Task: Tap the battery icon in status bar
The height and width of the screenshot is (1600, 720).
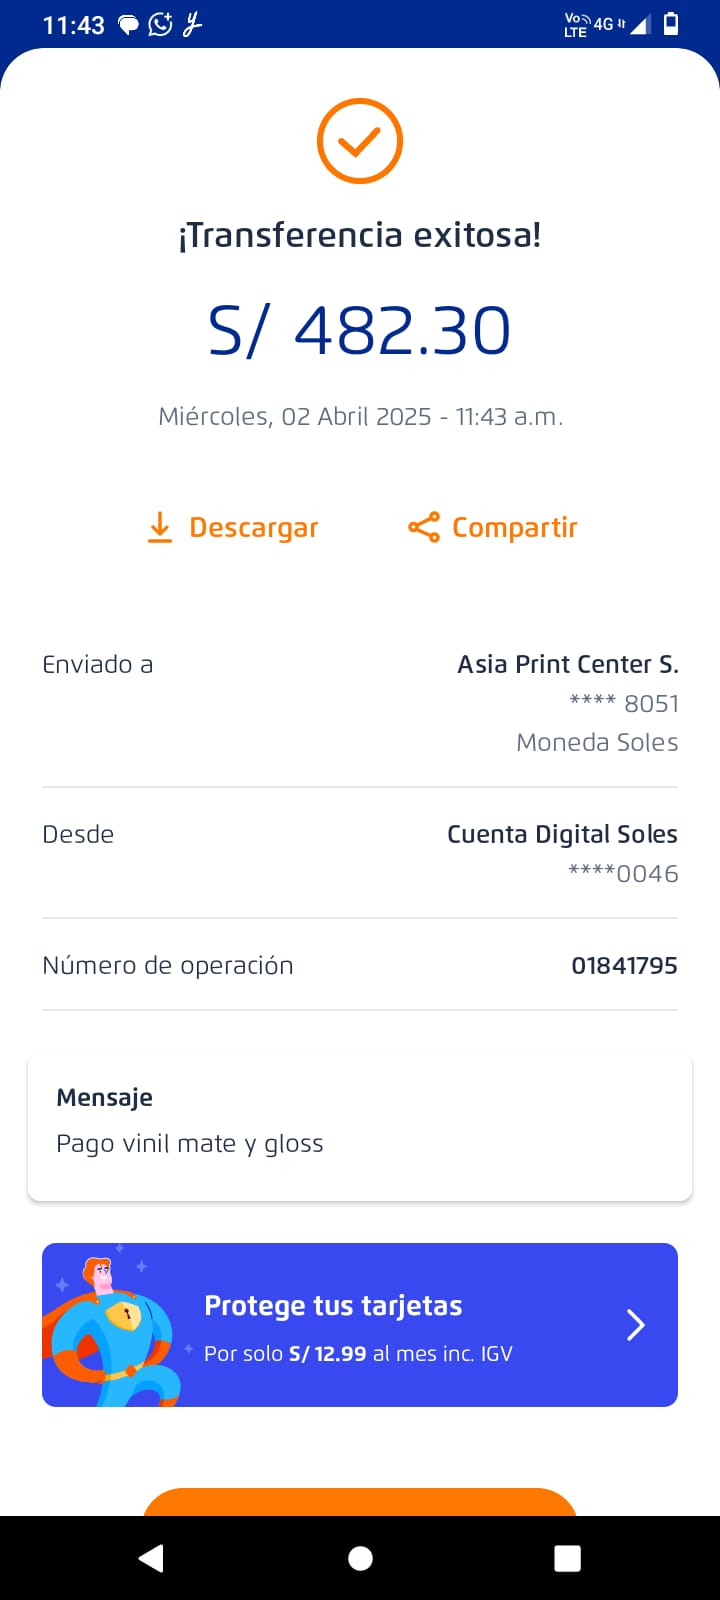Action: (x=672, y=24)
